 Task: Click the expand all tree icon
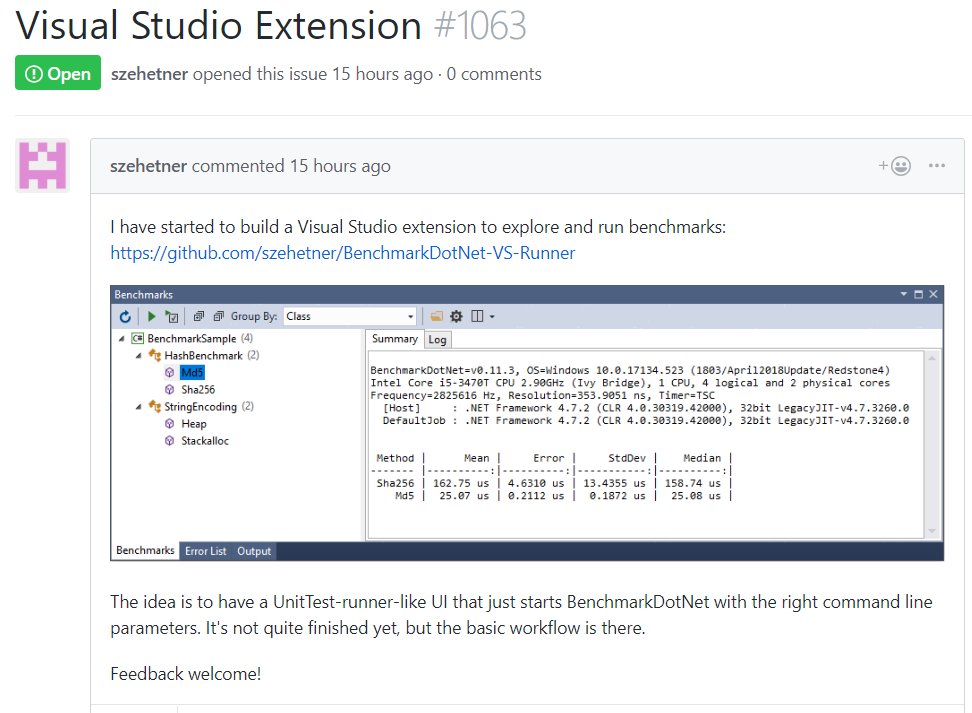point(198,316)
